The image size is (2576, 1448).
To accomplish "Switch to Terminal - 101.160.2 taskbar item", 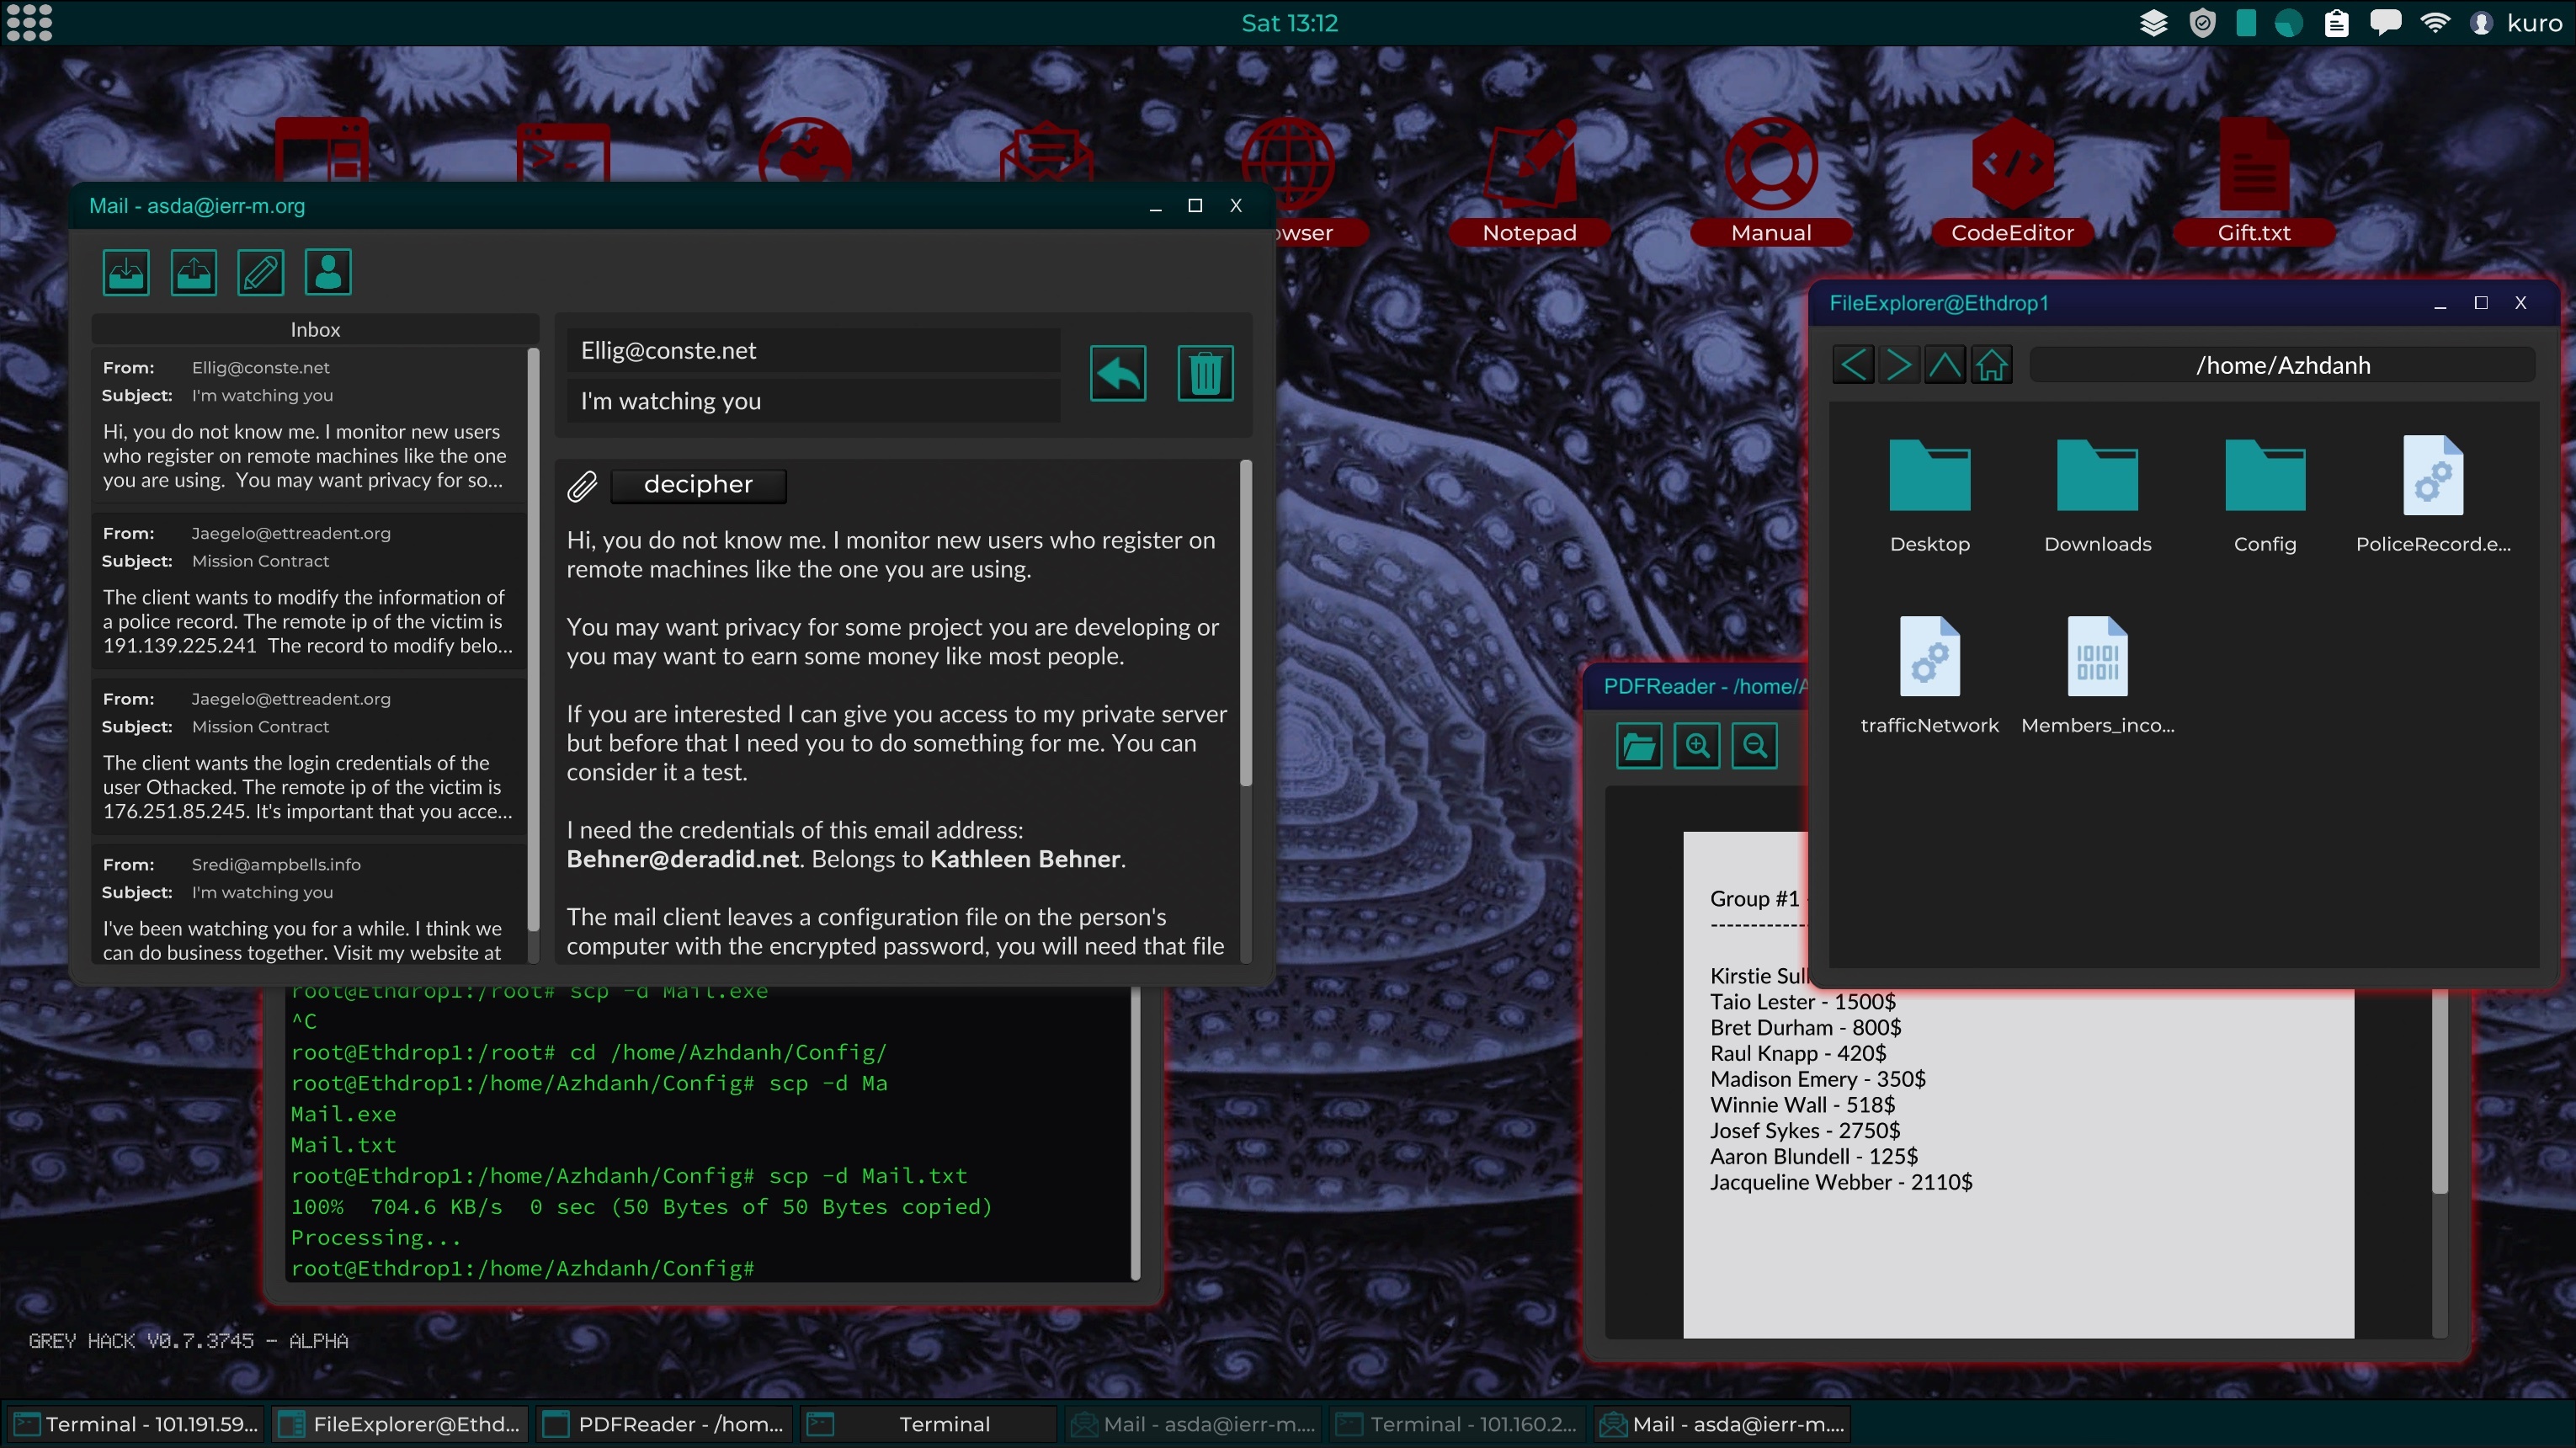I will [1456, 1424].
